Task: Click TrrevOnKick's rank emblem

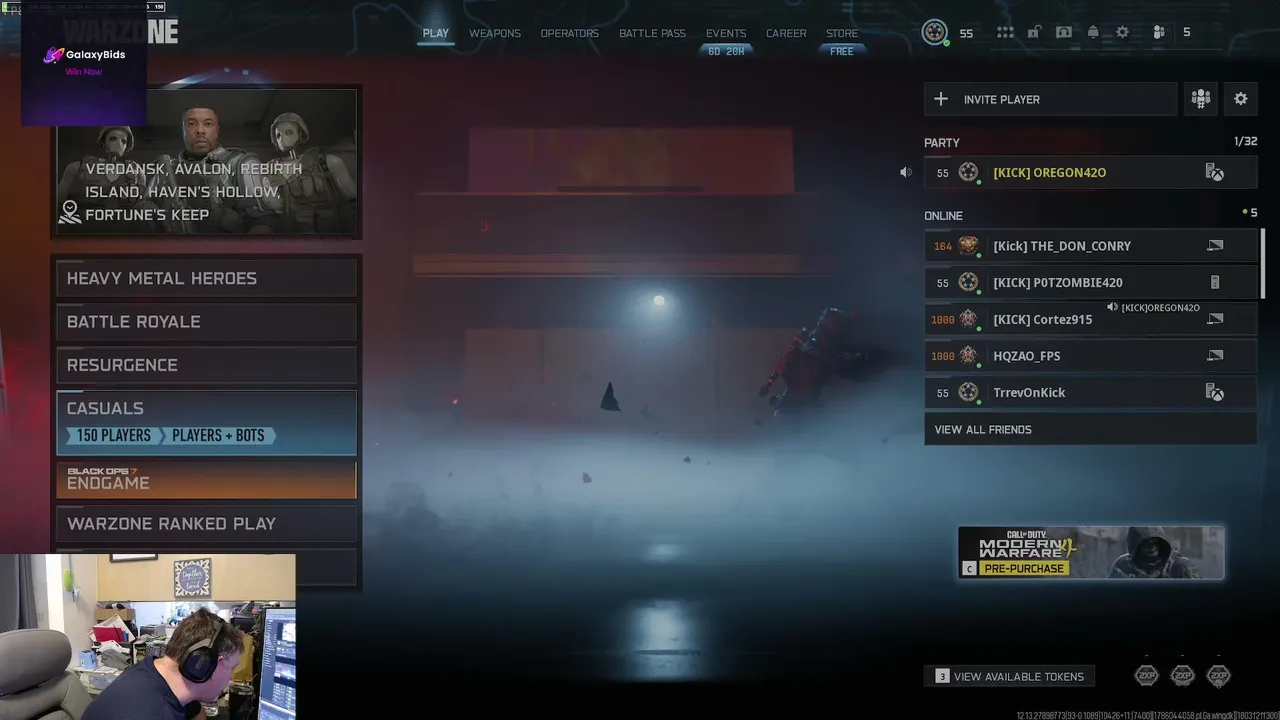Action: click(x=968, y=393)
